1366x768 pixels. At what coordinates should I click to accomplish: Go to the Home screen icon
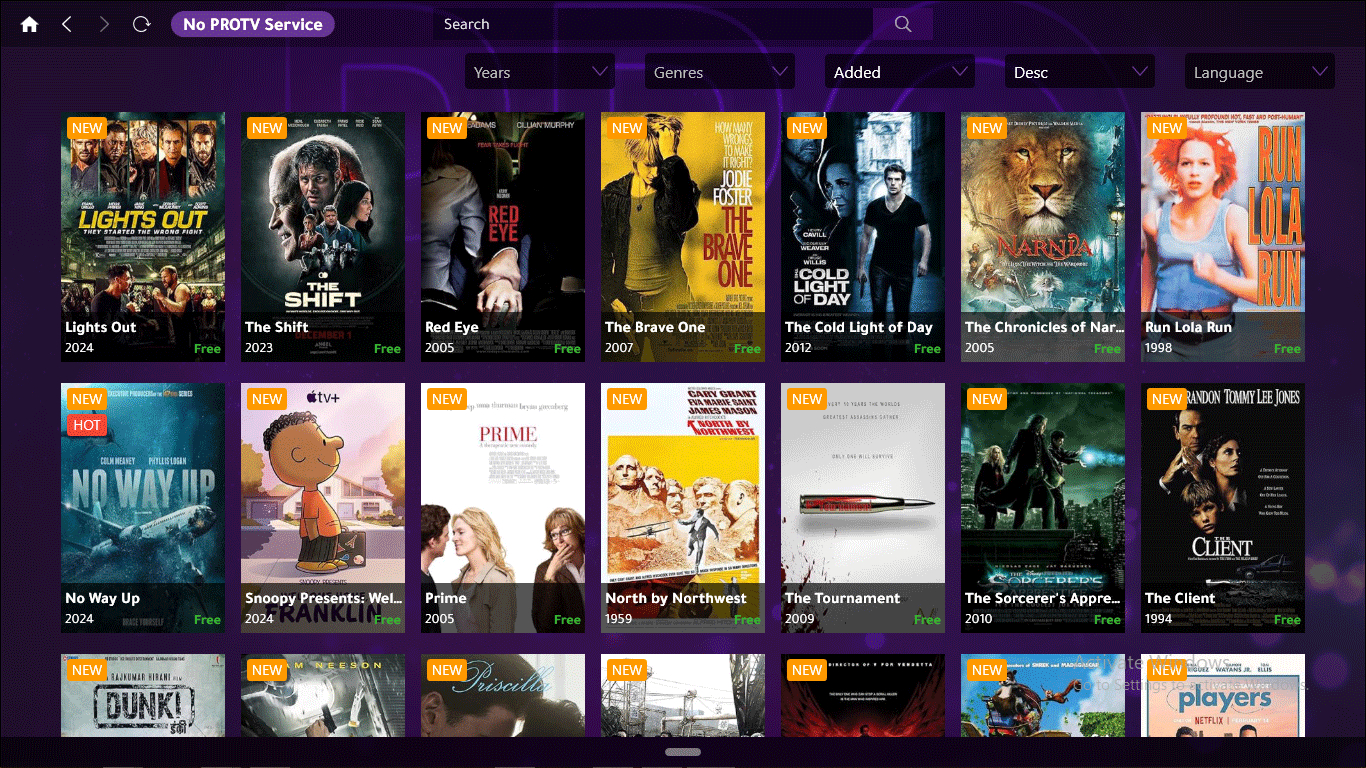[29, 24]
